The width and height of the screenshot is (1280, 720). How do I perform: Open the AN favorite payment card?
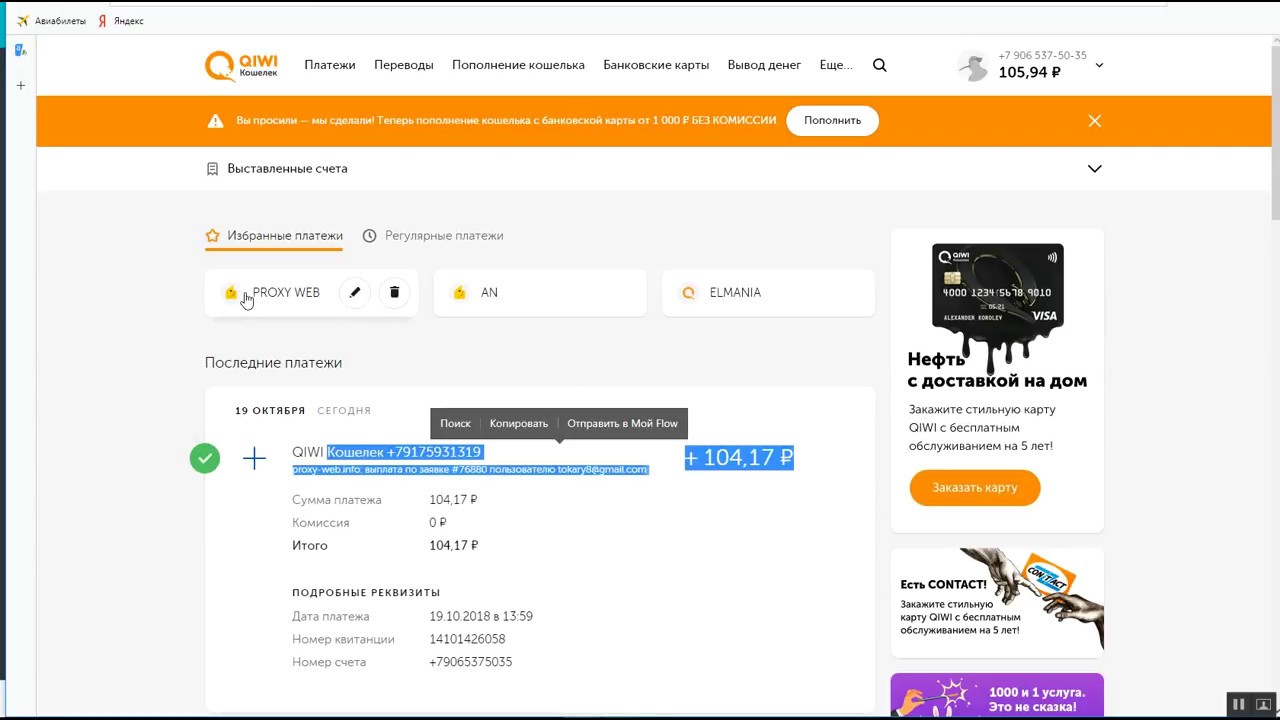(540, 292)
